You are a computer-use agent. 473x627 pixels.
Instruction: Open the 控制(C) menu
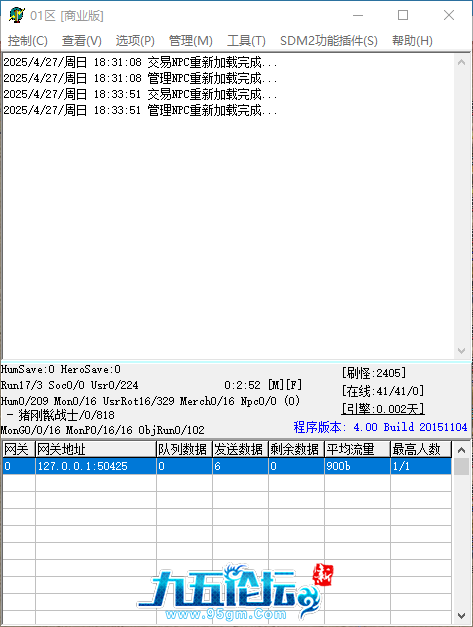(x=27, y=40)
